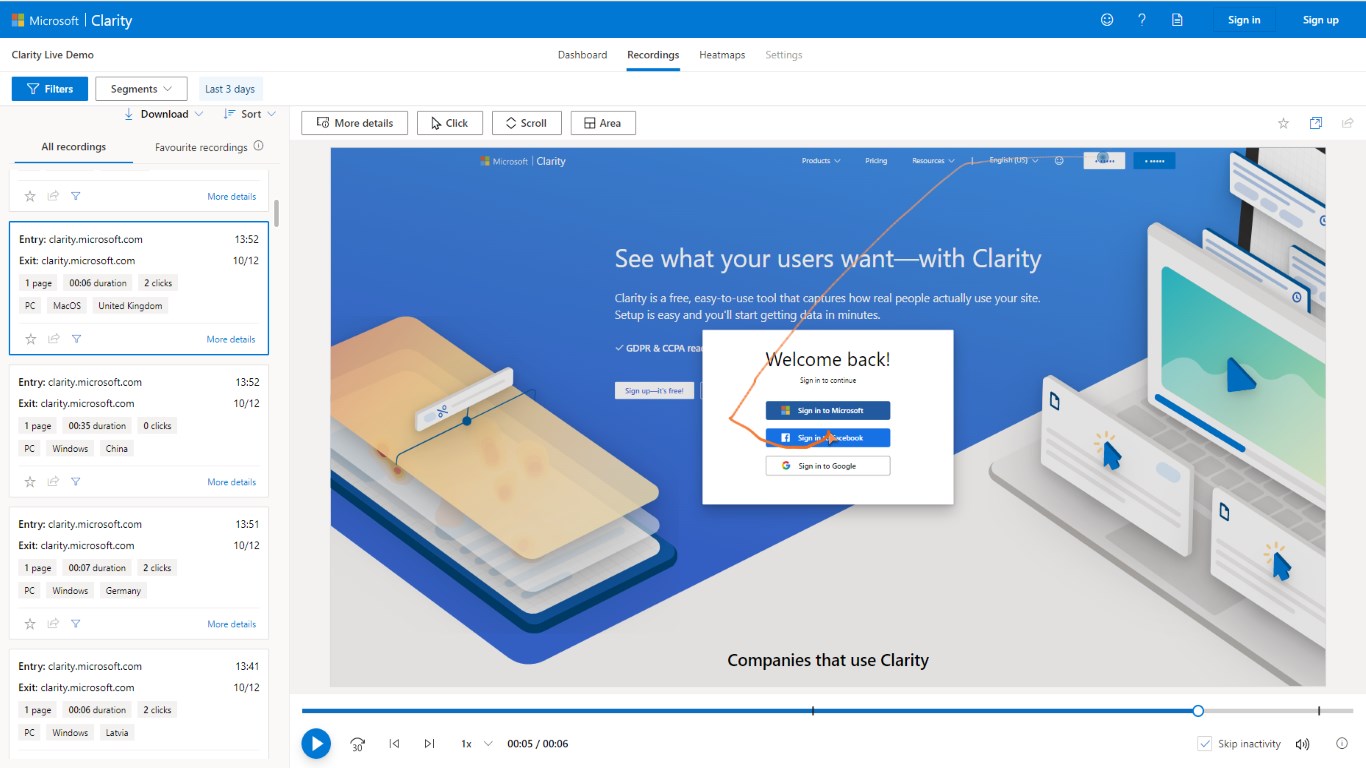This screenshot has height=768, width=1366.
Task: Jump to first event marker on timeline
Action: (813, 711)
